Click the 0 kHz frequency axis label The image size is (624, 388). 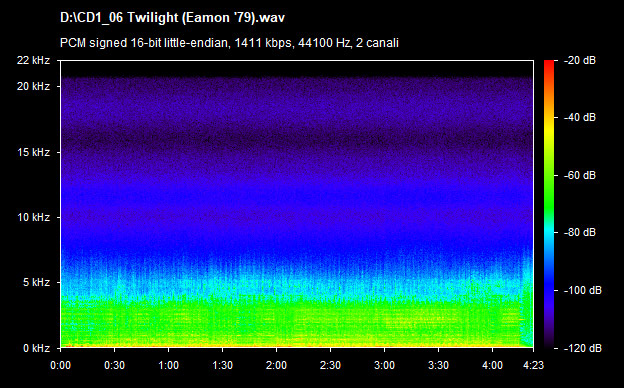36,348
